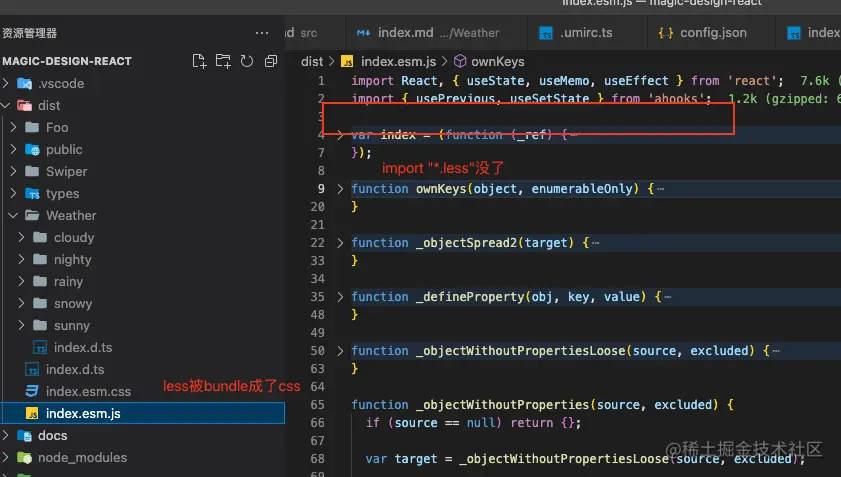The width and height of the screenshot is (841, 477).
Task: Select the MAGIC-DESIGN-REACT project header
Action: click(67, 61)
